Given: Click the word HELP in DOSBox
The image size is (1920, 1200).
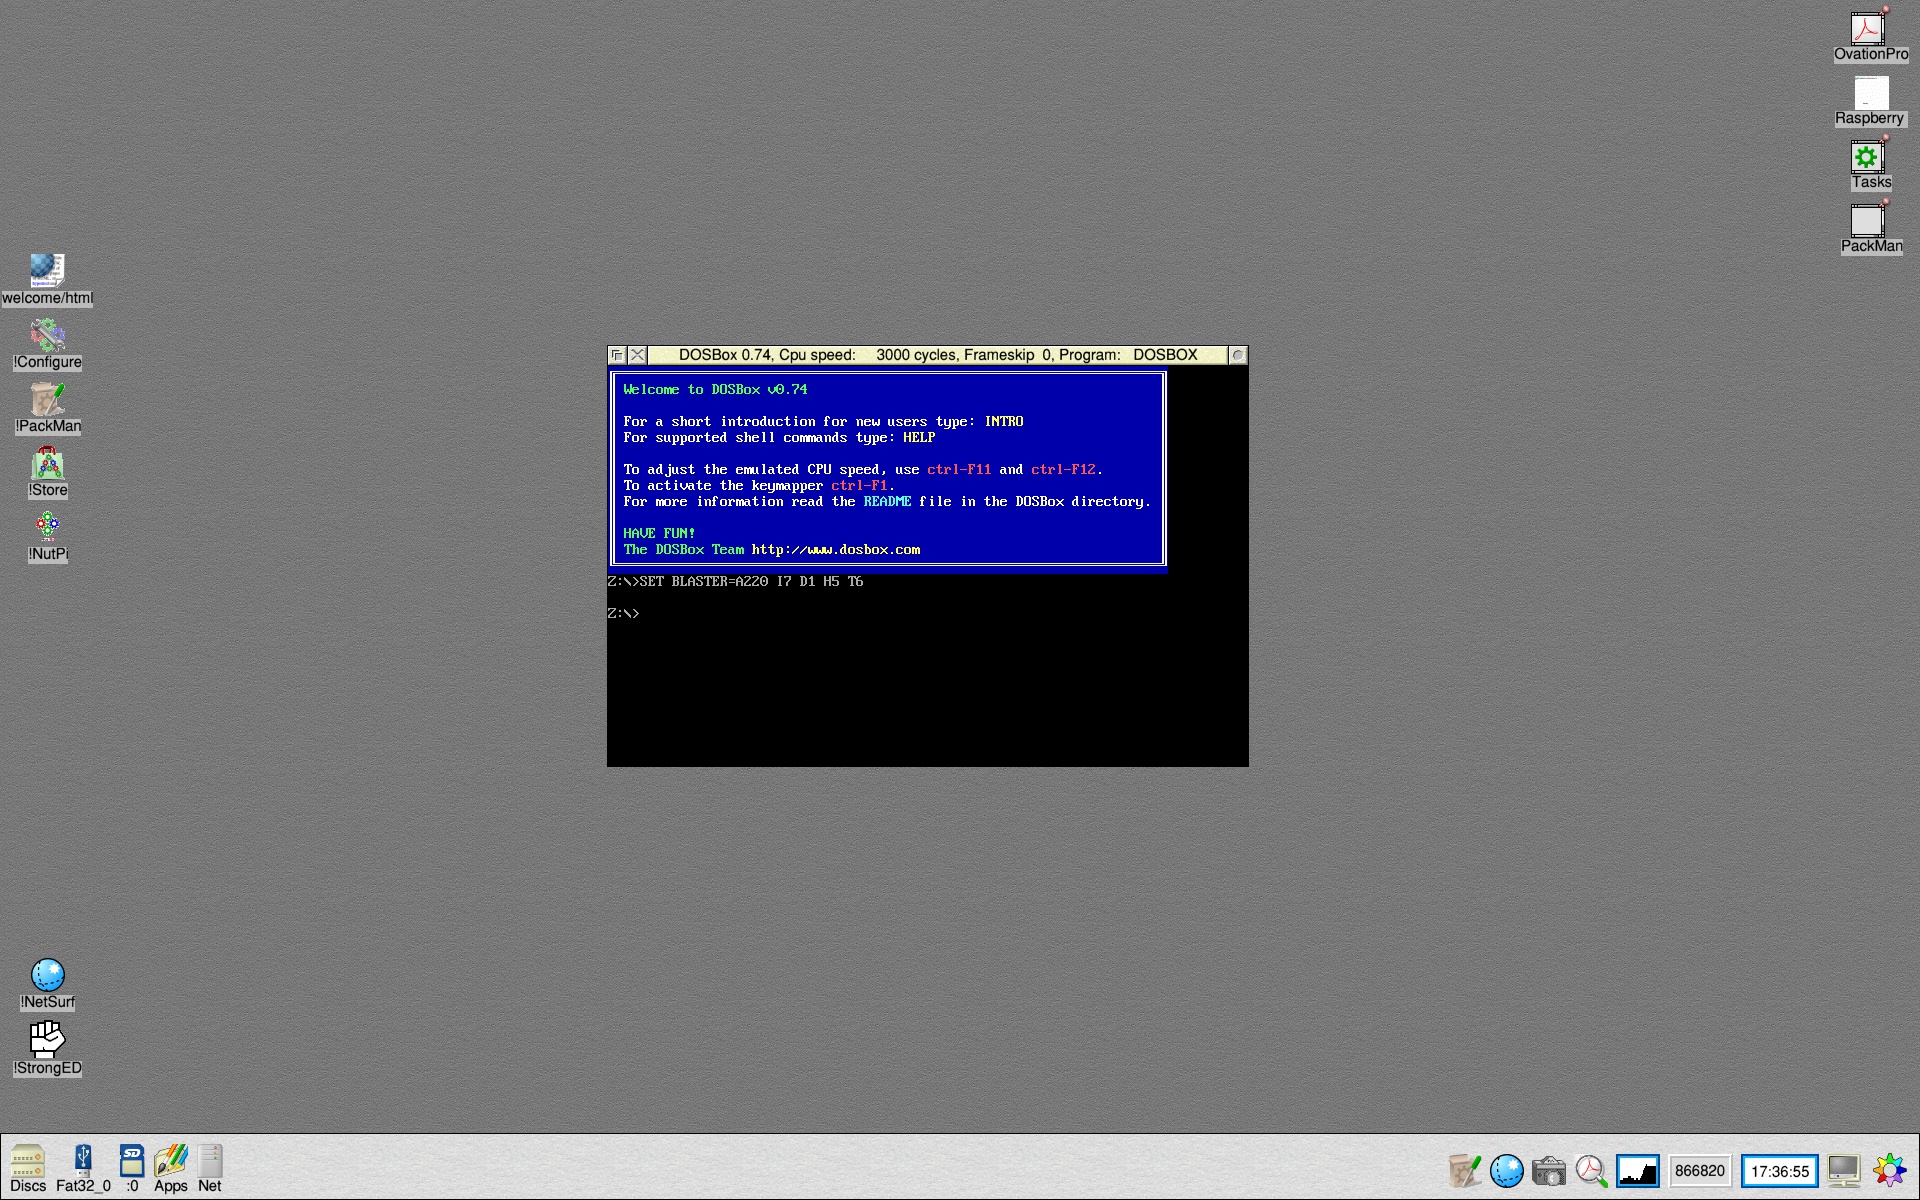Looking at the screenshot, I should (919, 437).
